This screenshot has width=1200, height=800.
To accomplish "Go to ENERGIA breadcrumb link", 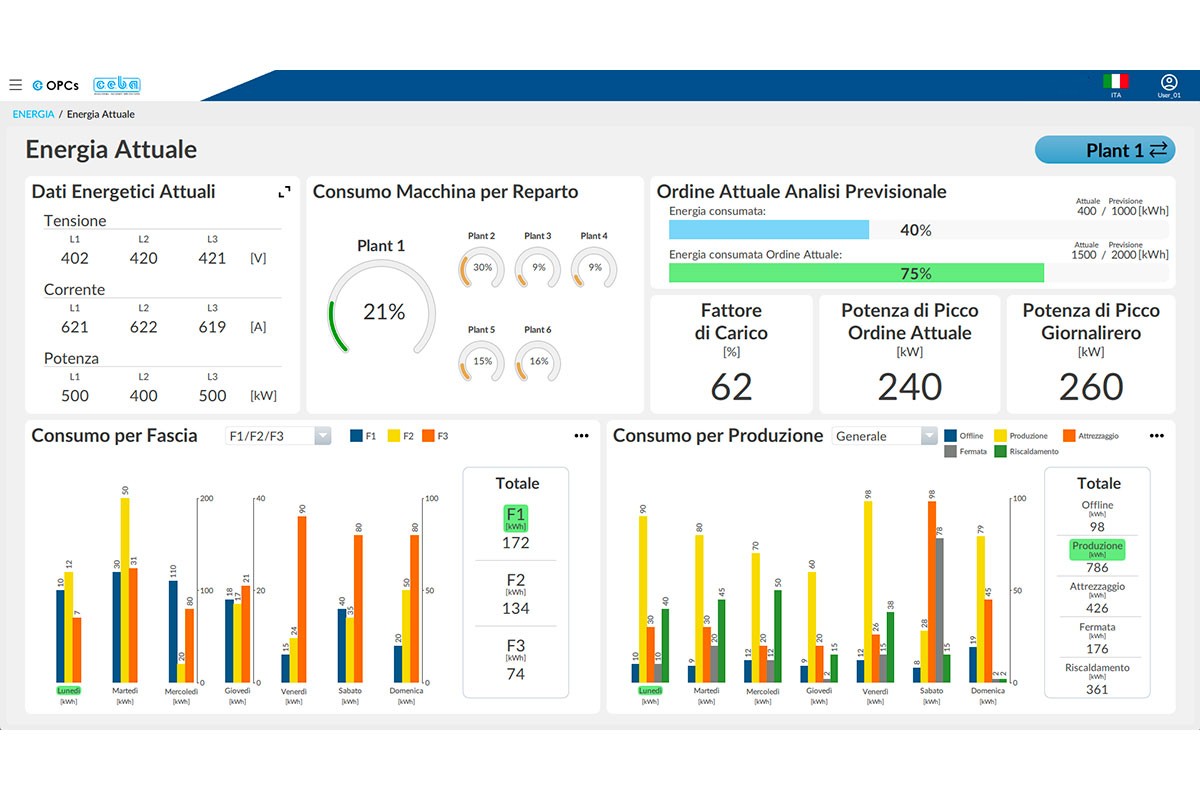I will pyautogui.click(x=33, y=114).
